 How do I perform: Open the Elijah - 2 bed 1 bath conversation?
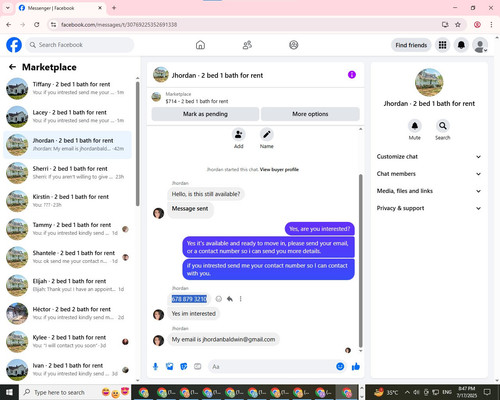pos(68,285)
